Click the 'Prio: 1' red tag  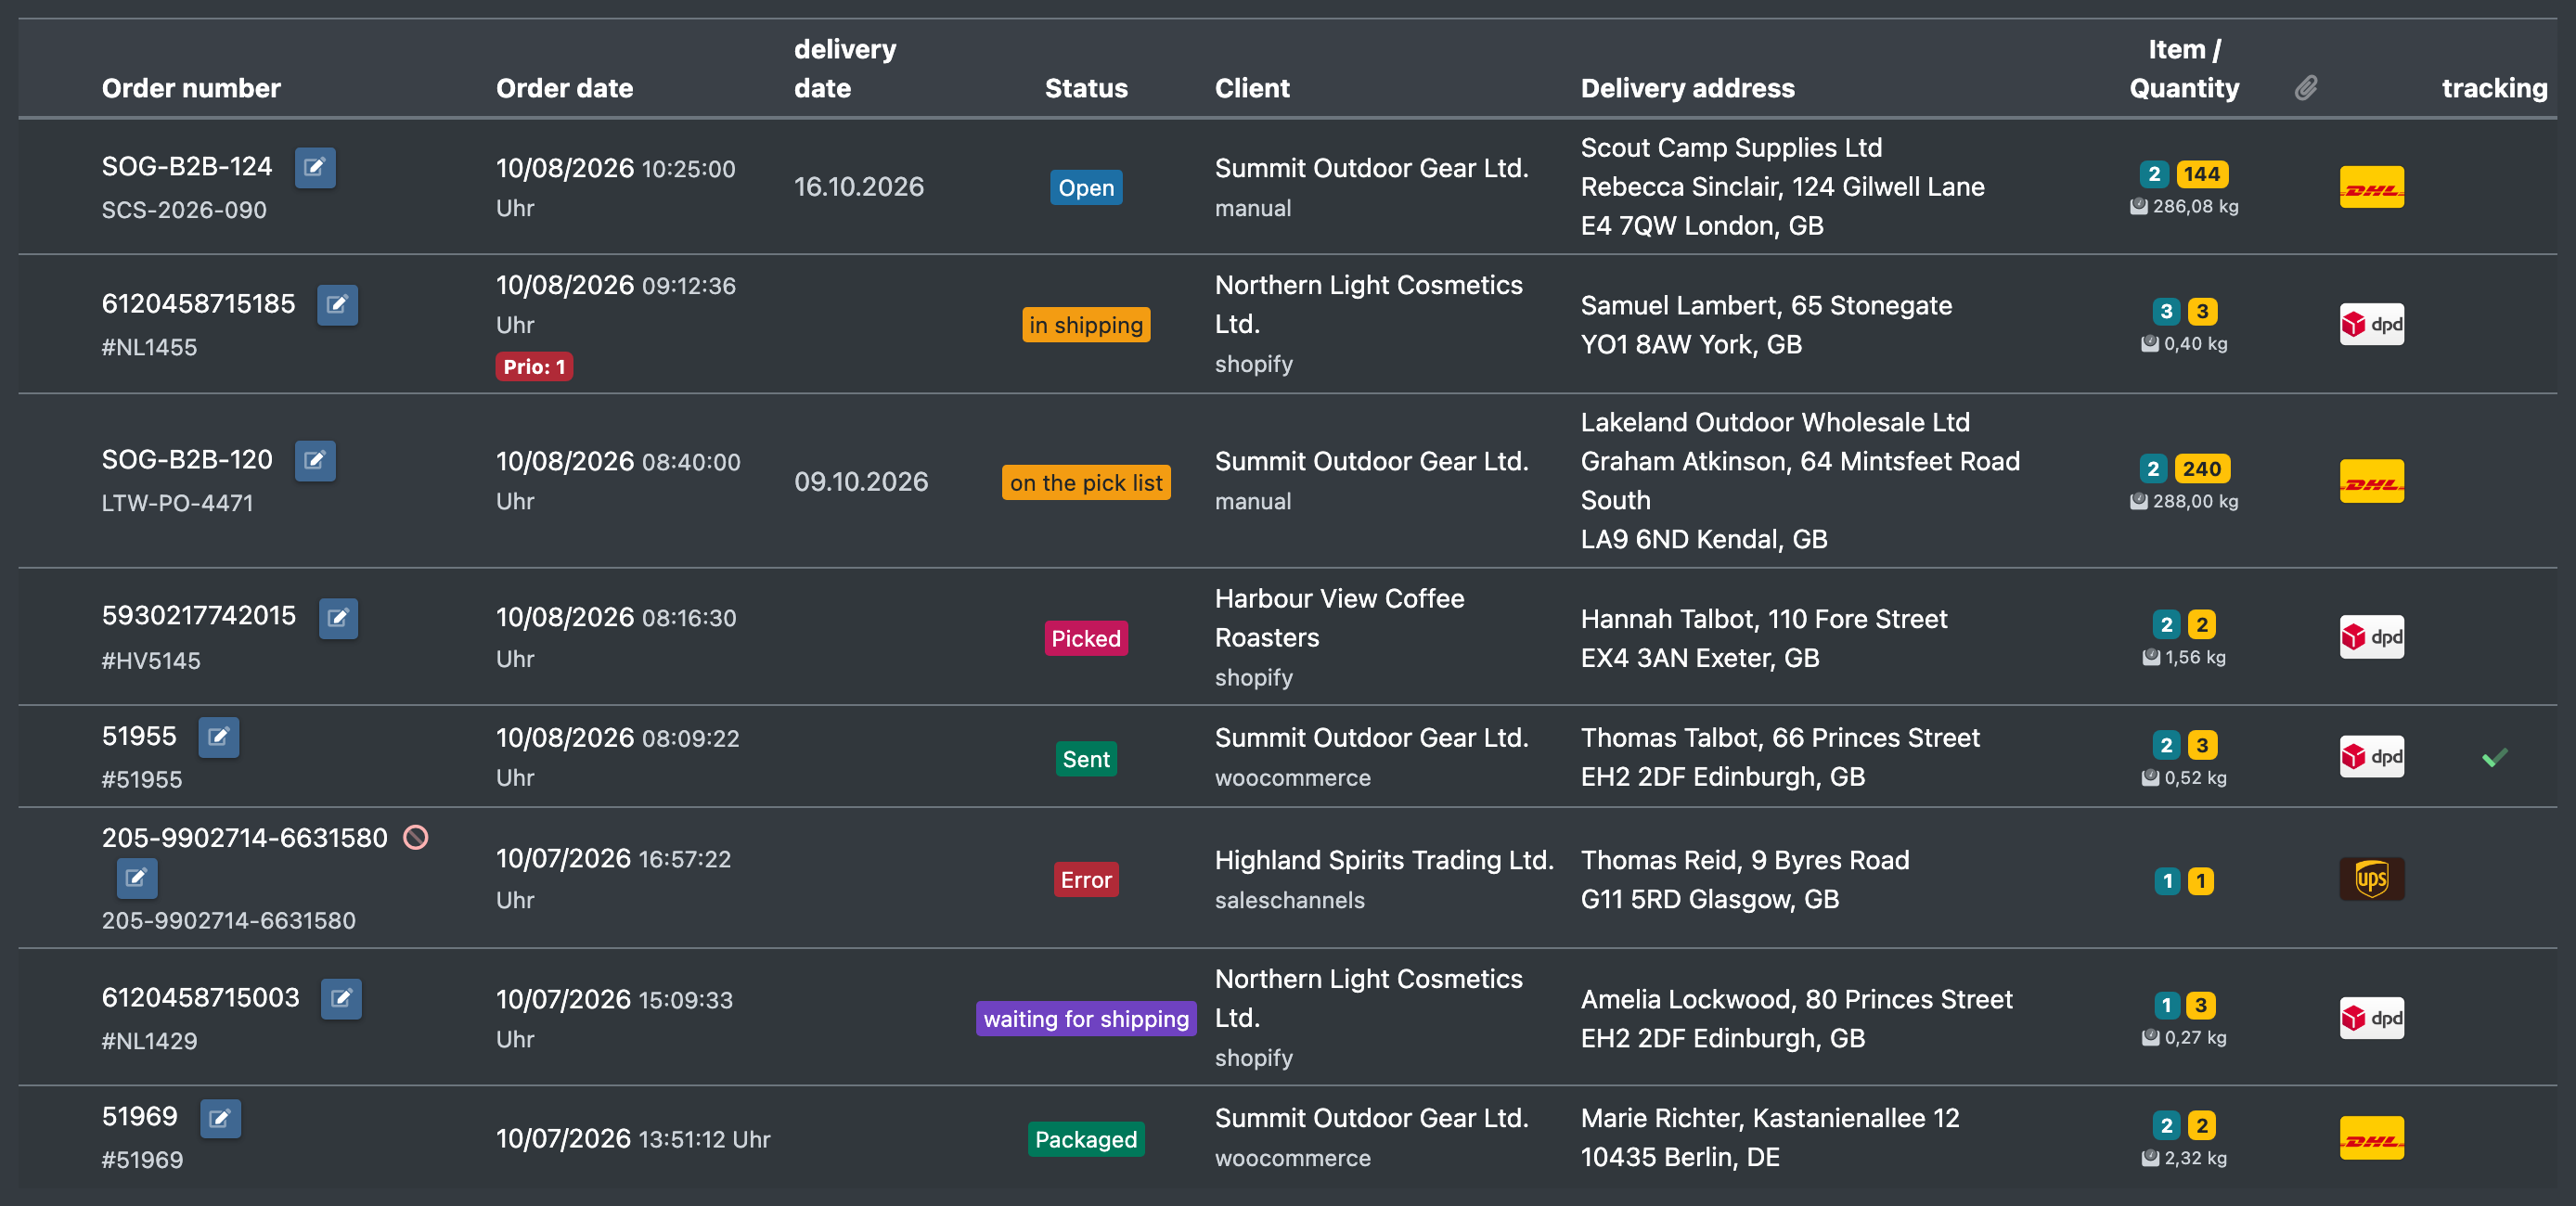[534, 367]
